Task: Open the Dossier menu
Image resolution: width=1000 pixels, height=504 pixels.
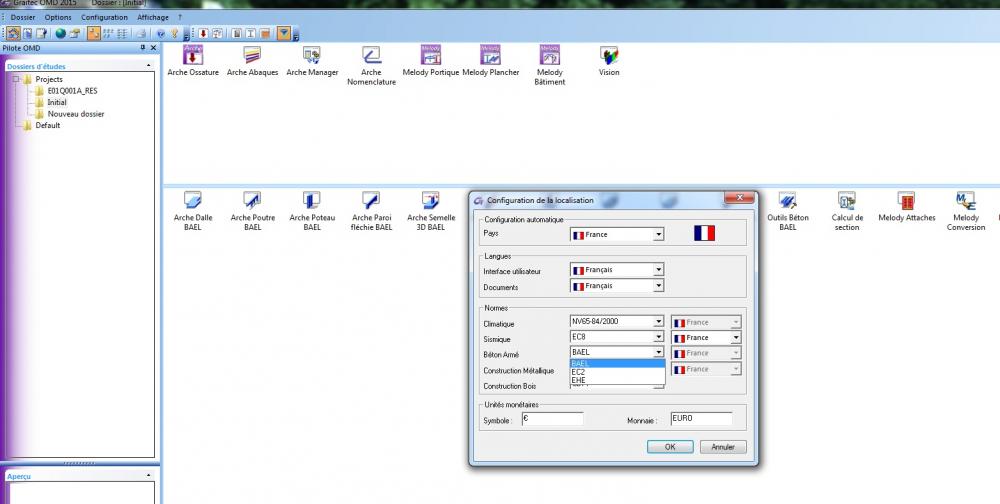Action: click(23, 17)
